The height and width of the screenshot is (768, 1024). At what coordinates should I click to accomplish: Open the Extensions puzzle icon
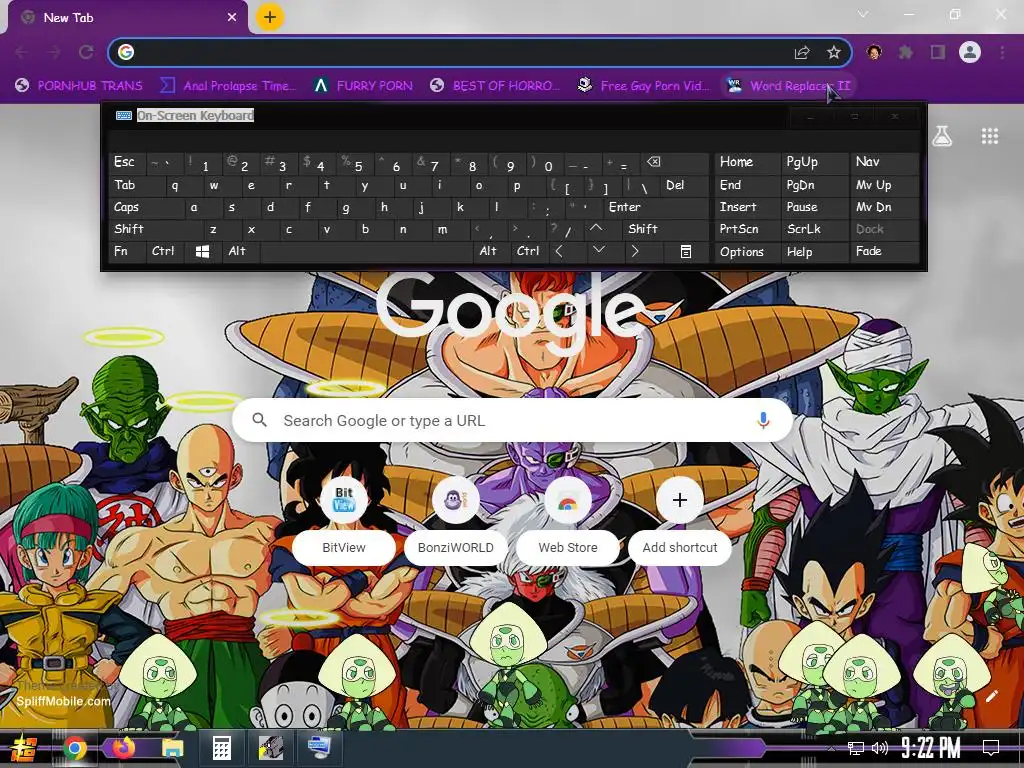[906, 52]
